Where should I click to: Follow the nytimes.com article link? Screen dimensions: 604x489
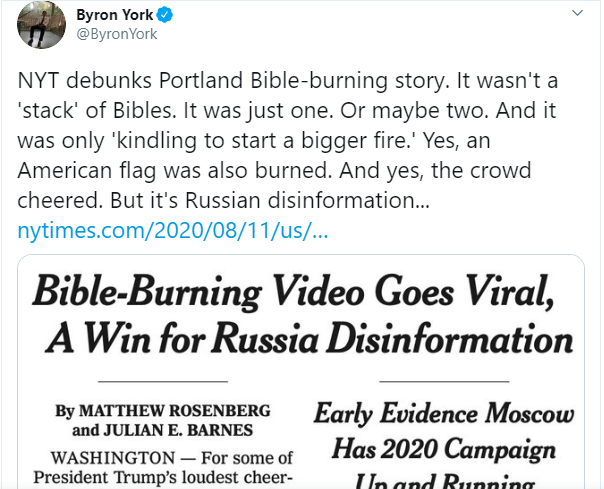[x=172, y=230]
